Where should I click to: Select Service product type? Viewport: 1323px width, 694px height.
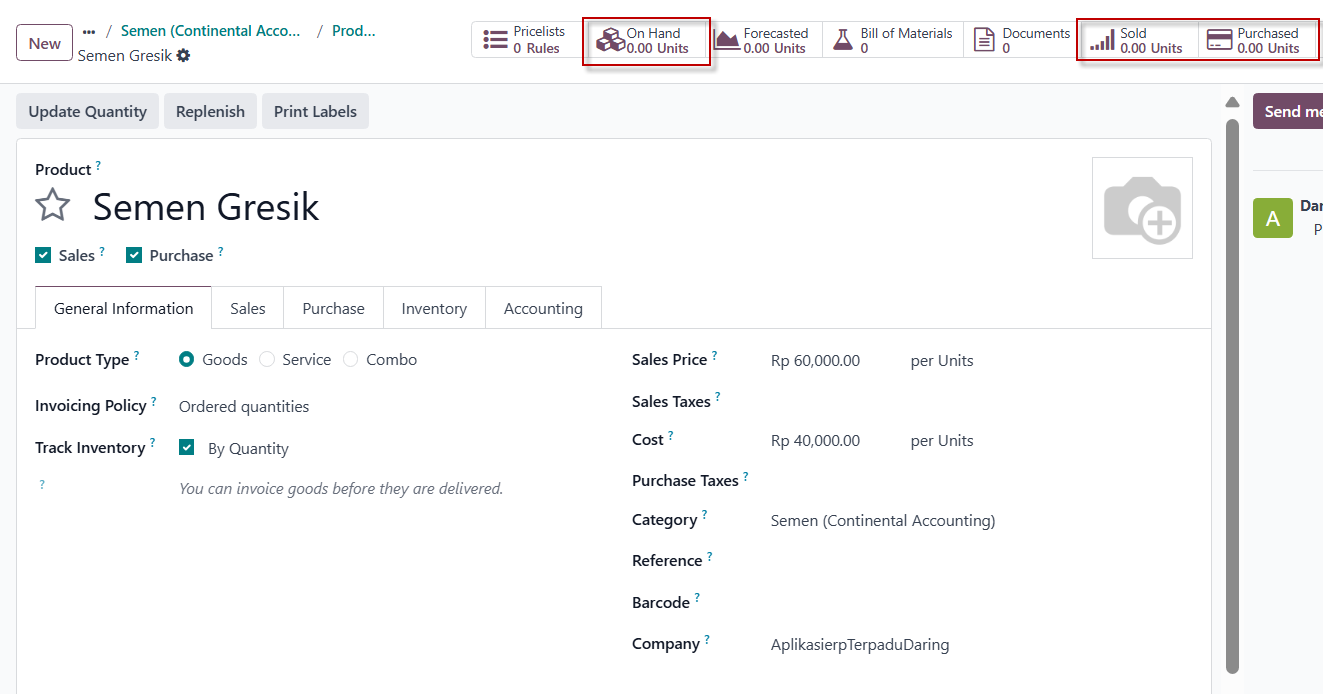pos(266,359)
